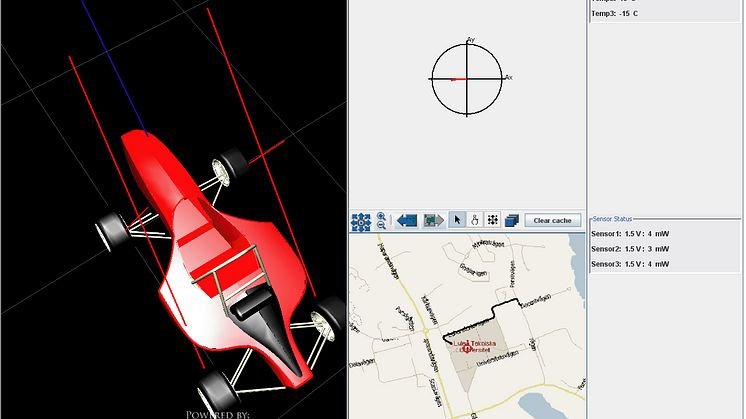This screenshot has width=746, height=419.
Task: Select the arrow pointer tool
Action: click(457, 221)
